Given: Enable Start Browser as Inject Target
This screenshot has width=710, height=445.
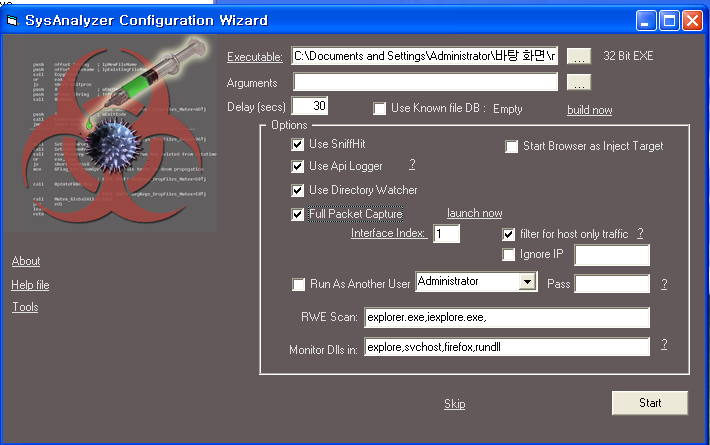Looking at the screenshot, I should [x=512, y=146].
